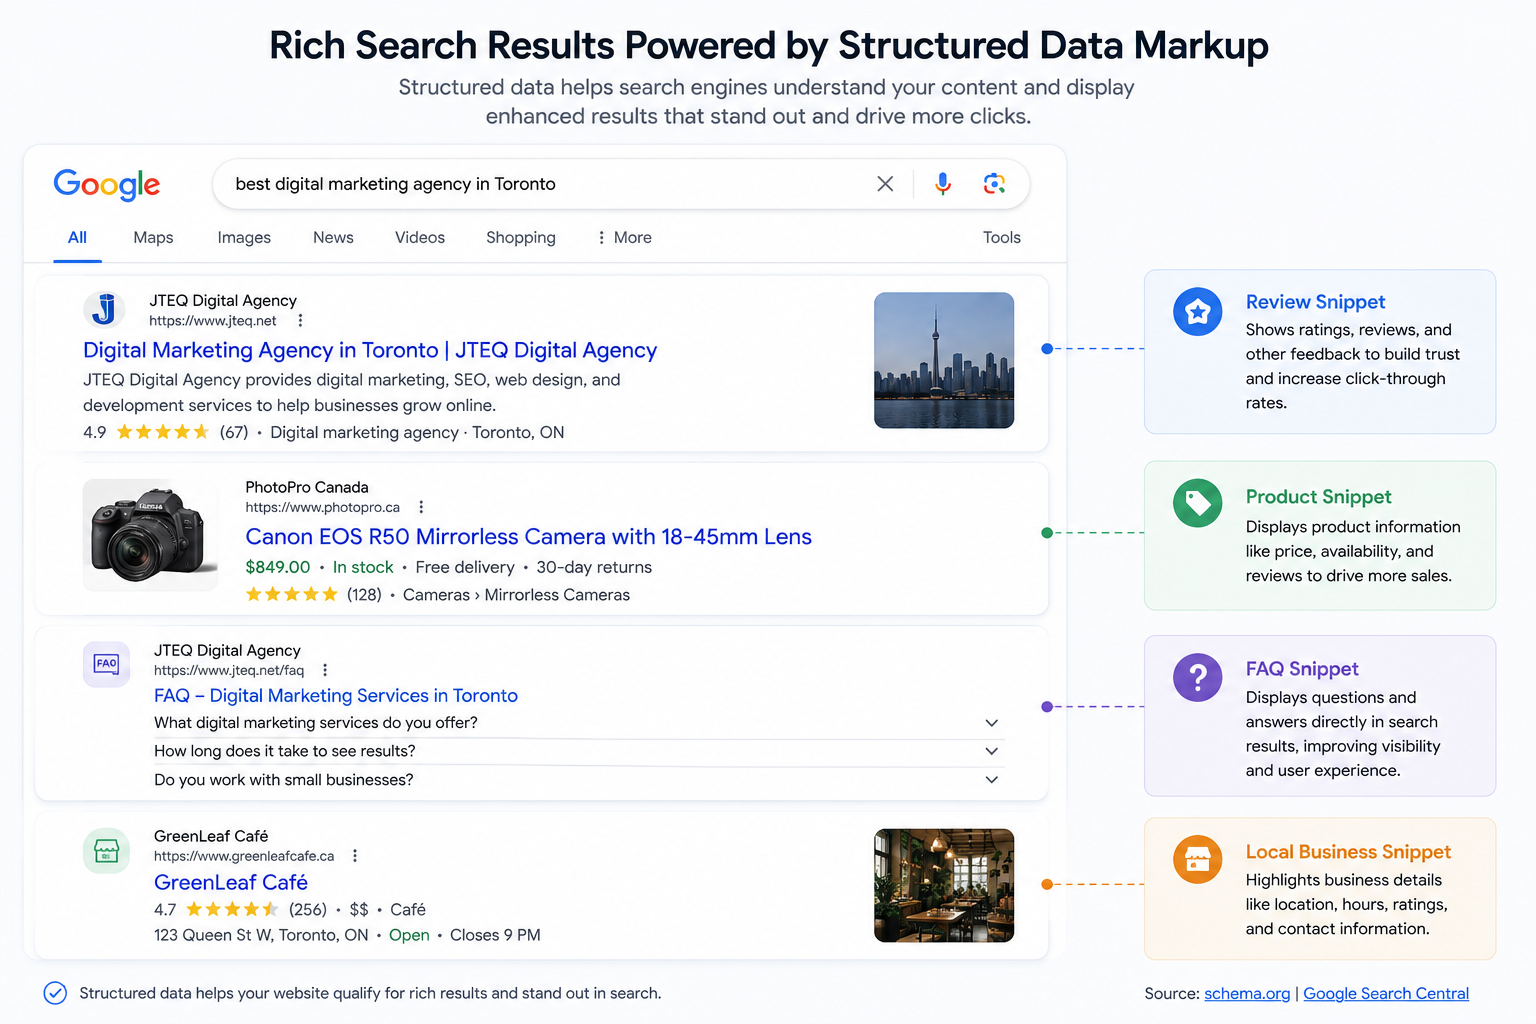Open options menu next to jteq.net/faq URL
1536x1024 pixels.
tap(325, 670)
